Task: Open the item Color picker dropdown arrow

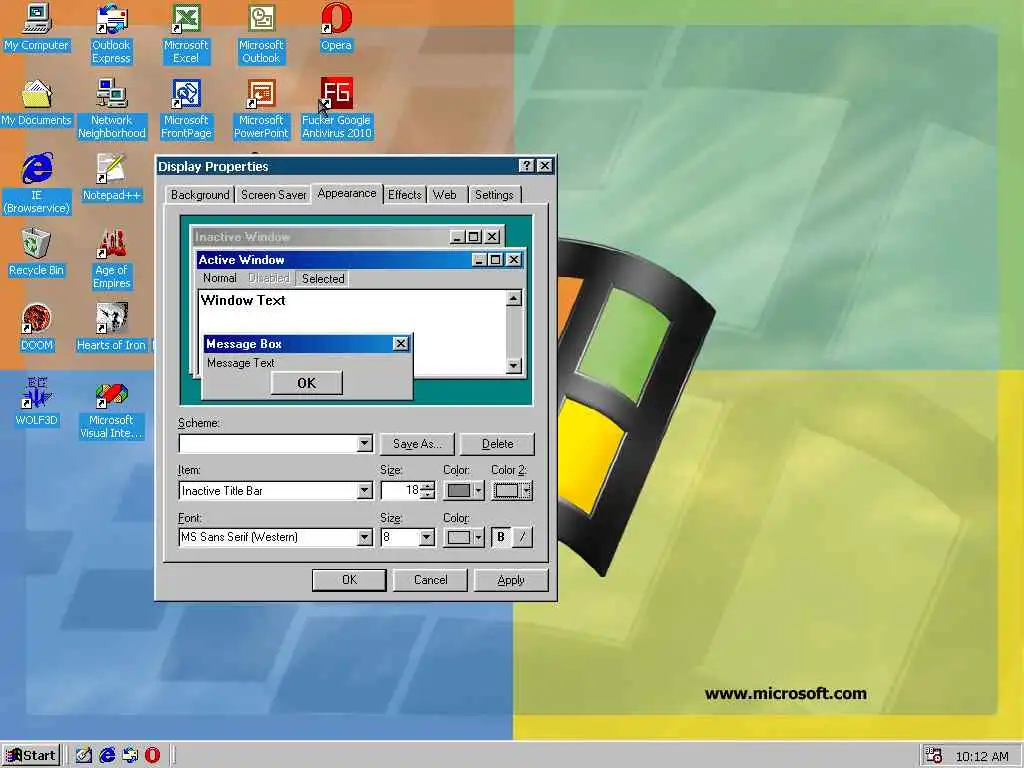Action: (x=479, y=490)
